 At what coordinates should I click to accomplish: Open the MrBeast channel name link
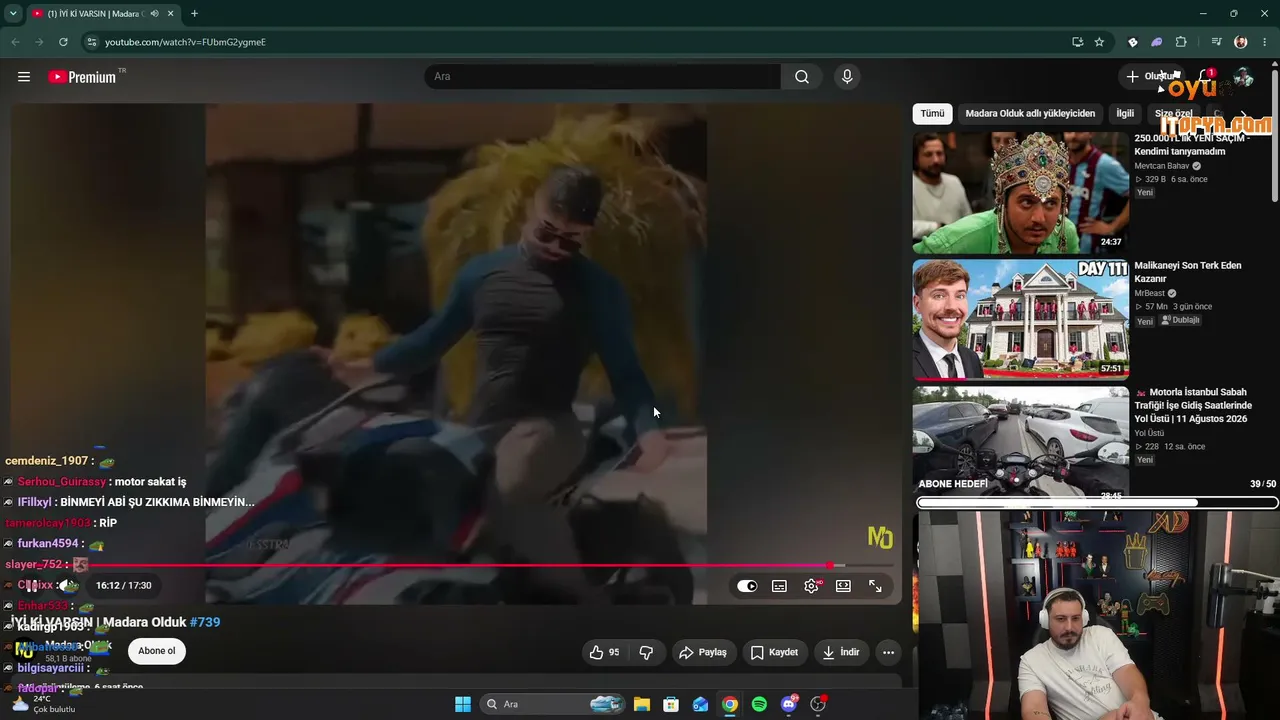click(1150, 293)
